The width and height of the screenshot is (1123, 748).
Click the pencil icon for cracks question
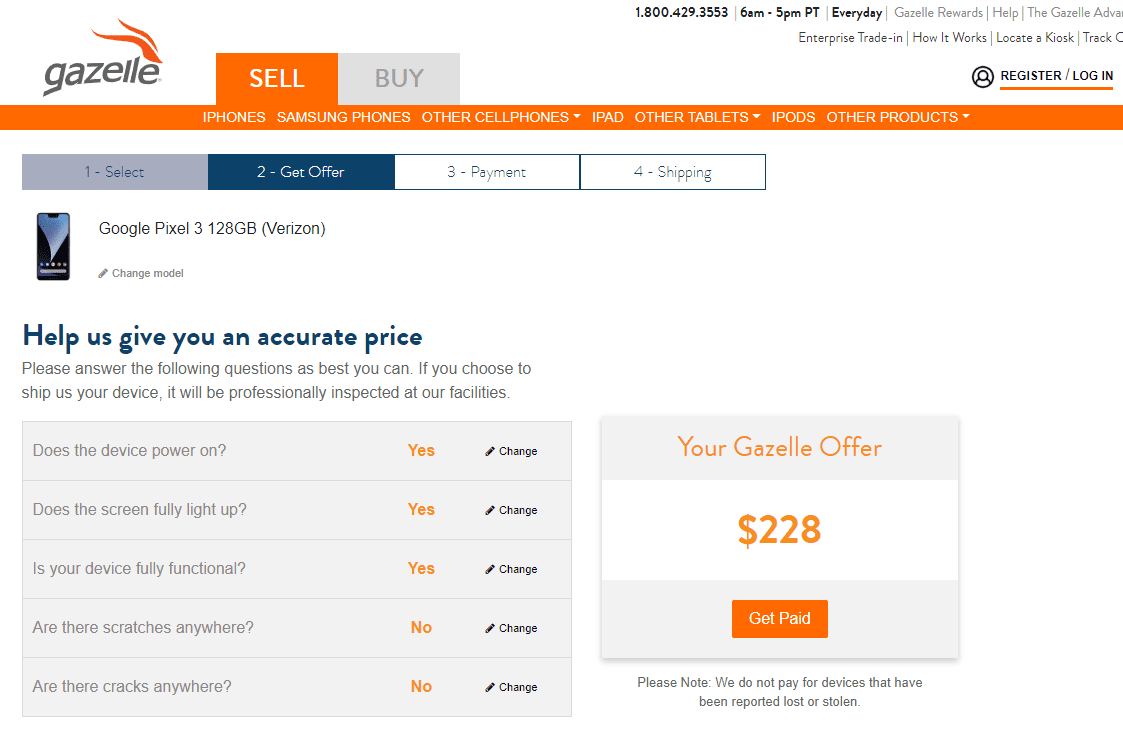[x=490, y=687]
